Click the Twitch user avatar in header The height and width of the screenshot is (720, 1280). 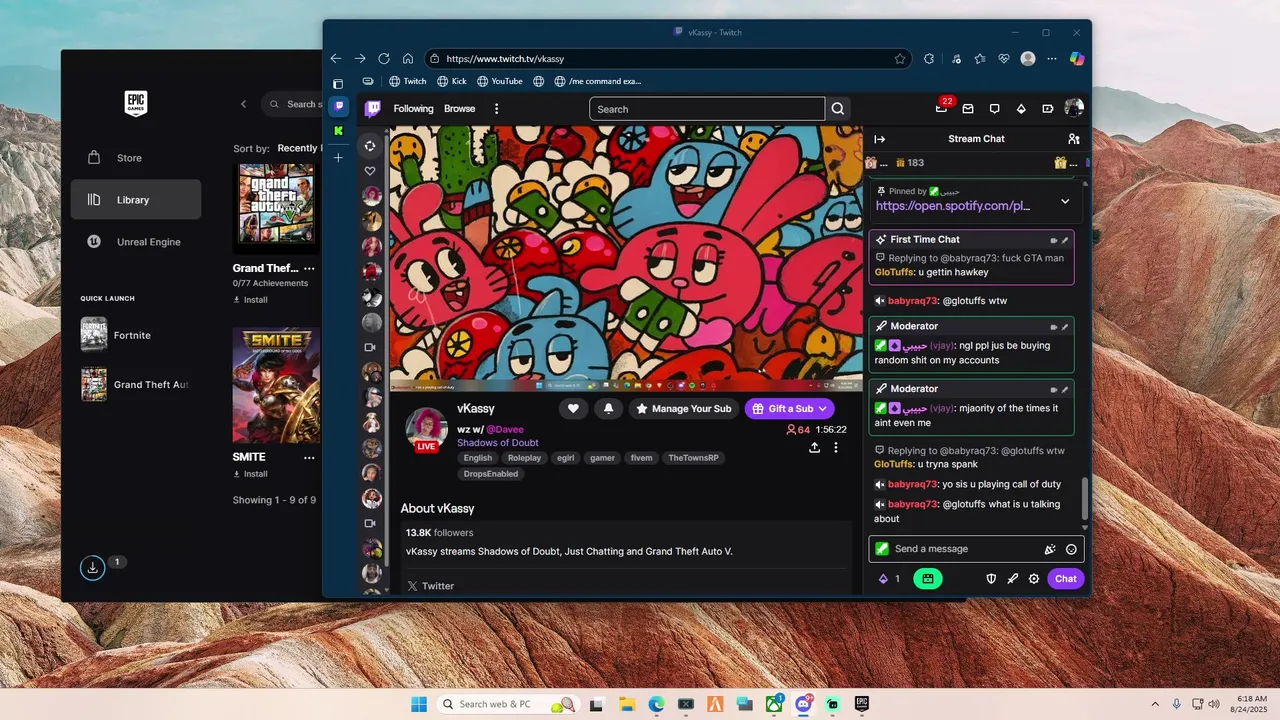point(1074,108)
